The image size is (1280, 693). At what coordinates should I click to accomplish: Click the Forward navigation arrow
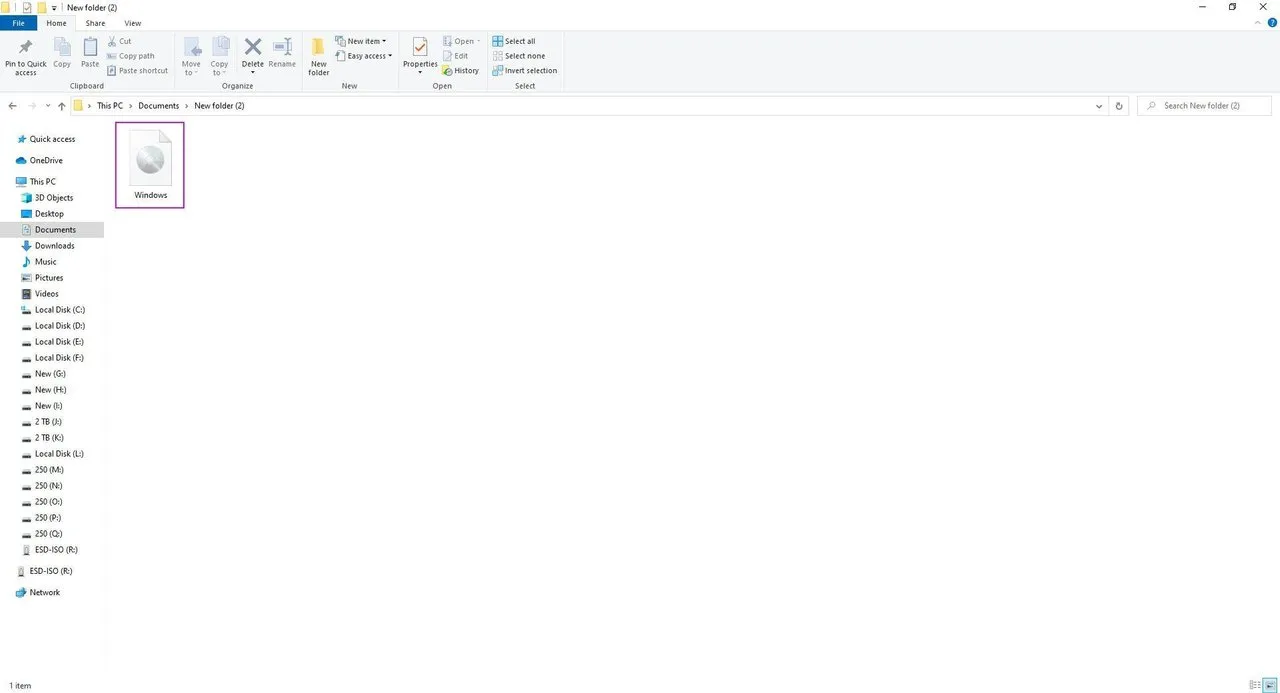coord(32,106)
